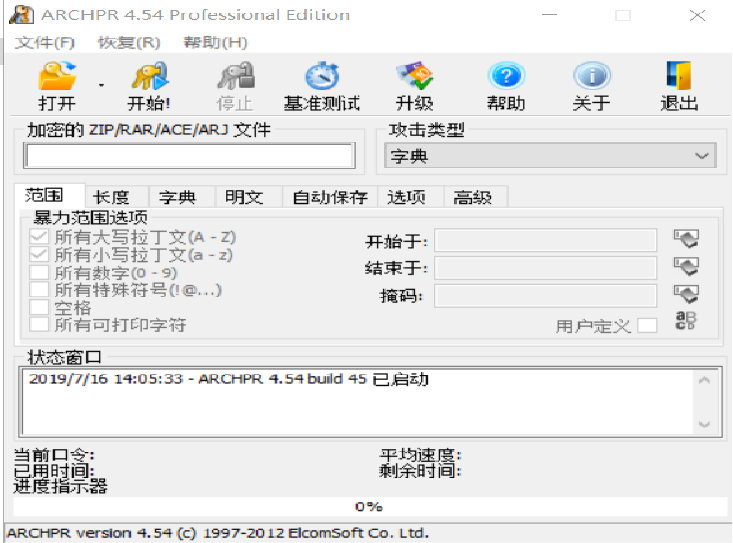733x543 pixels.
Task: Click the icon beside the 掩码 field
Action: pos(686,294)
